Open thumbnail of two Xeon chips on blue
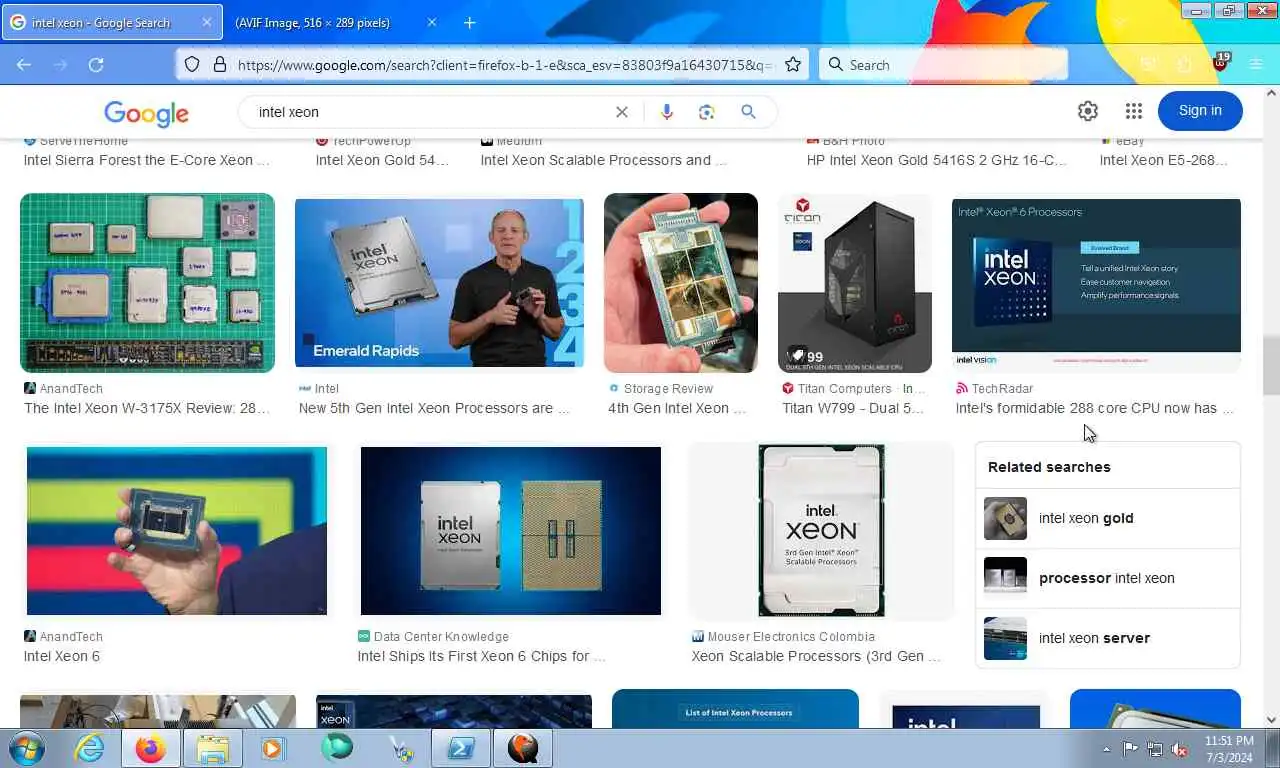 click(x=511, y=531)
